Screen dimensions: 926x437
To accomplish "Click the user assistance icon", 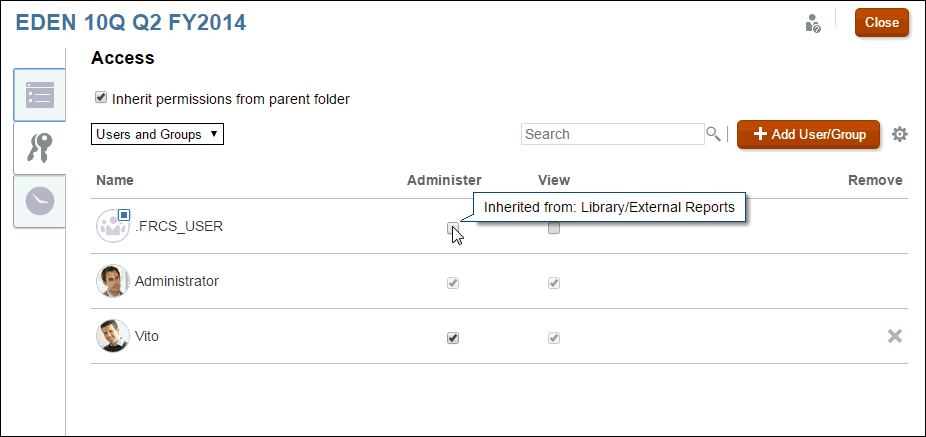I will (813, 23).
